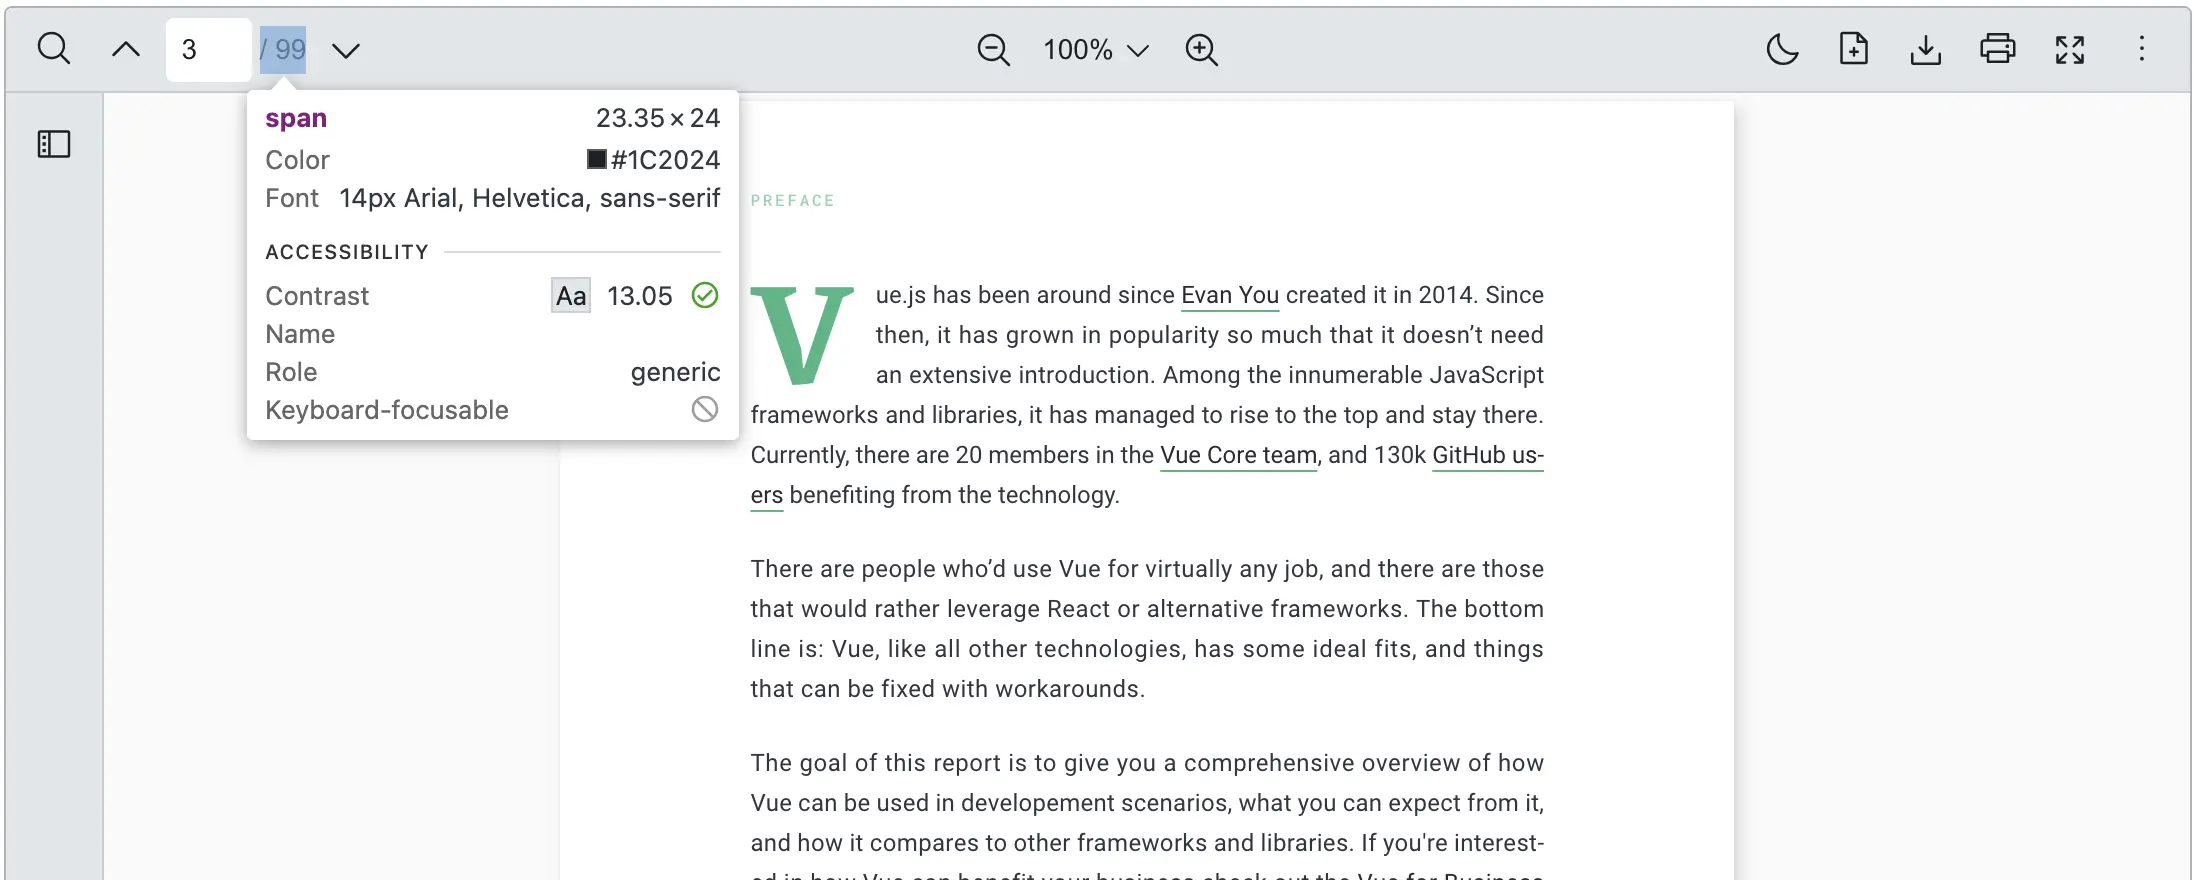
Task: Download the PDF document
Action: [x=1926, y=49]
